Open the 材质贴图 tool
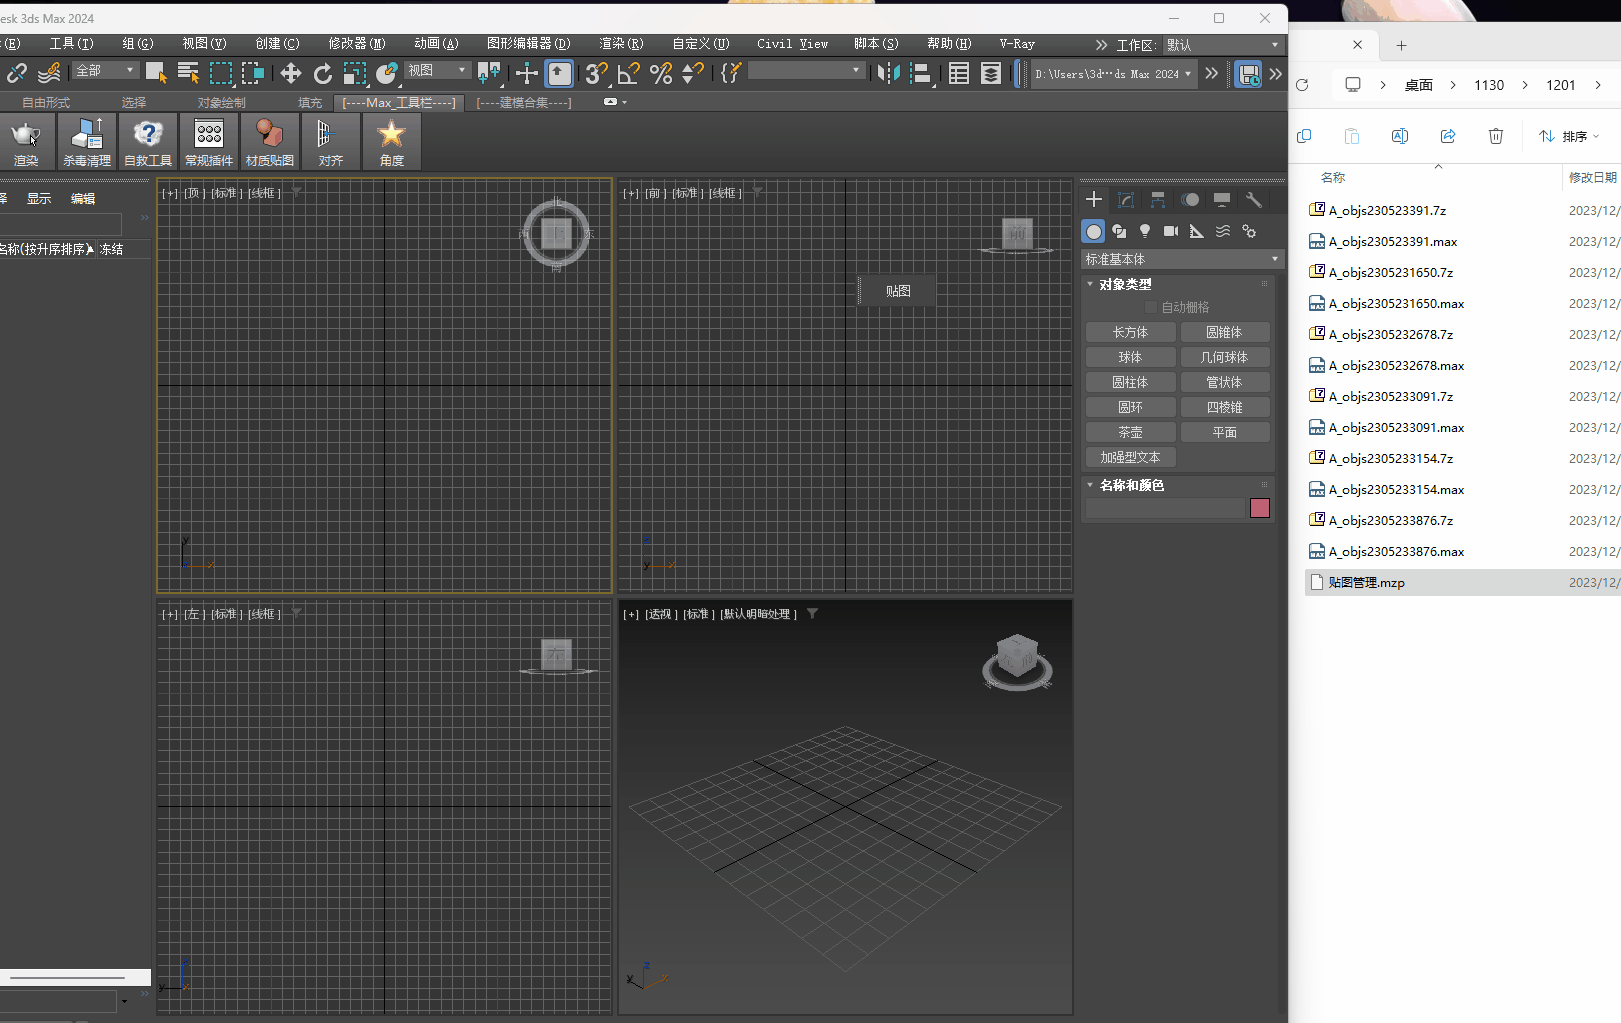Screen dimensions: 1621x1023 point(269,142)
